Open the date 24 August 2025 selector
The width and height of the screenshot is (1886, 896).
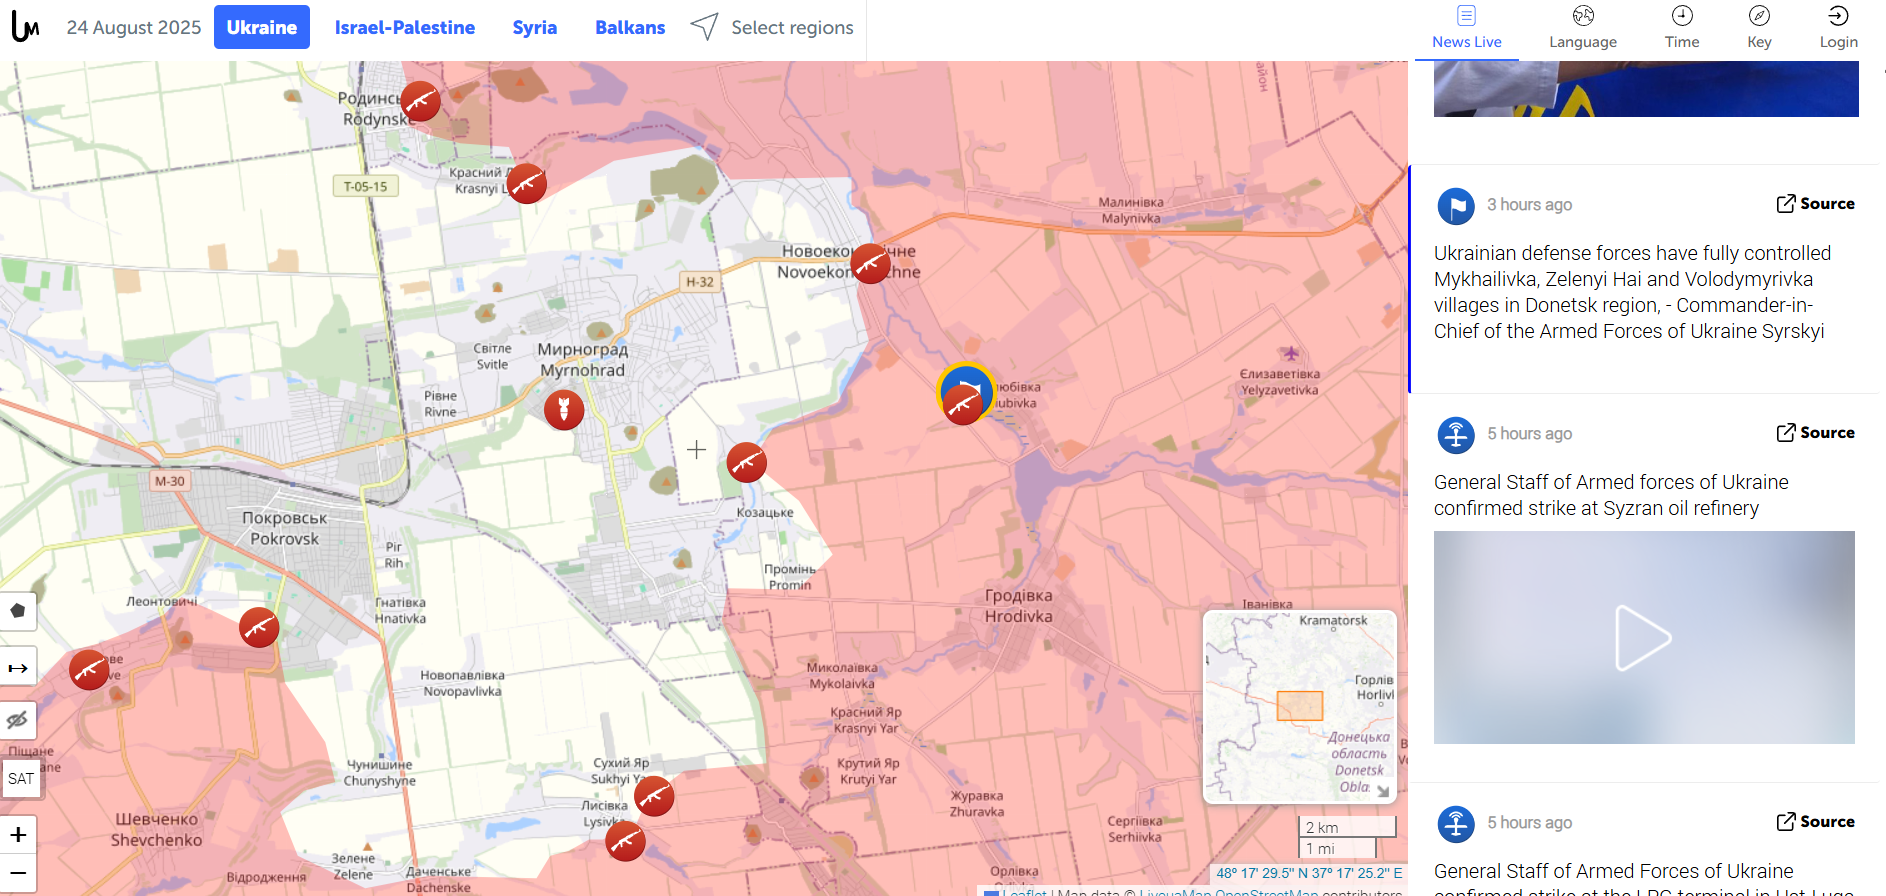[134, 27]
